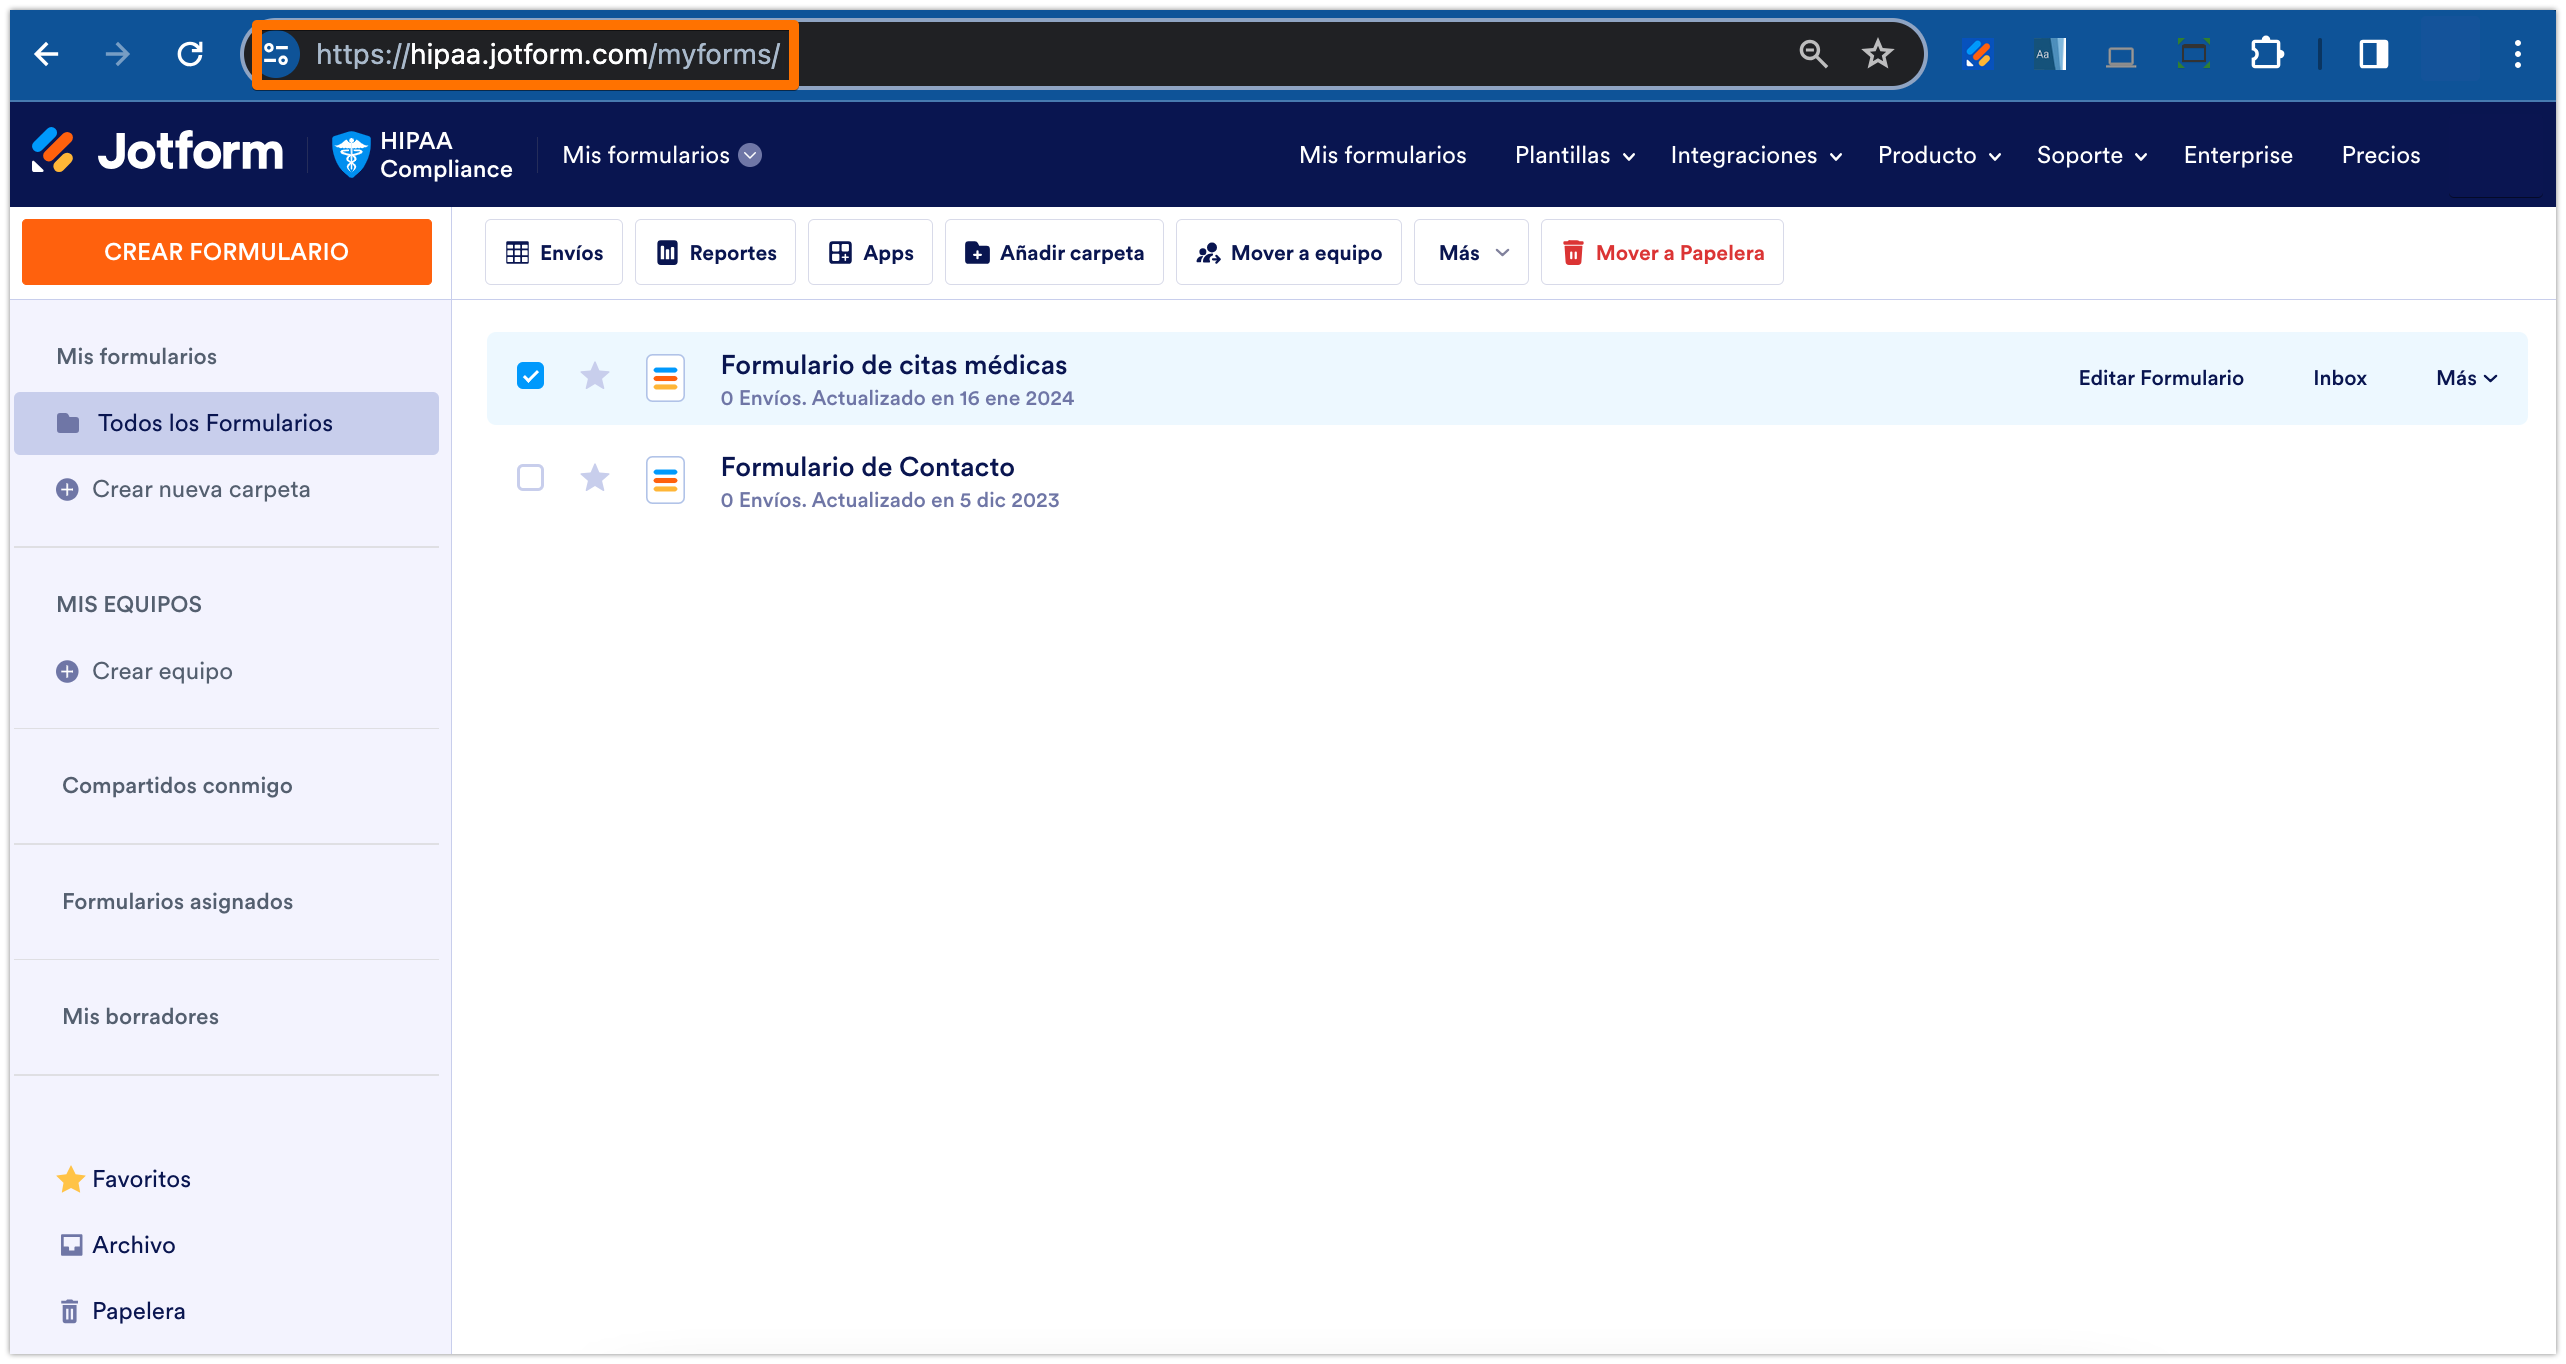Click the browser forward arrow
Viewport: 2566px width, 1364px height.
(118, 54)
